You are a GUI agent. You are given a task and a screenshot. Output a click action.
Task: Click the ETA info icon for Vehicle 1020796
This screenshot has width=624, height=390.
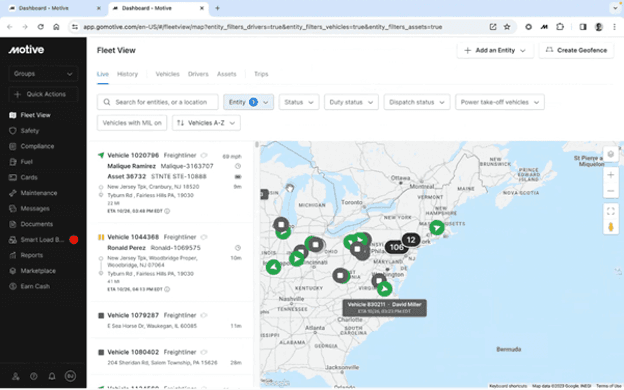[x=167, y=211]
